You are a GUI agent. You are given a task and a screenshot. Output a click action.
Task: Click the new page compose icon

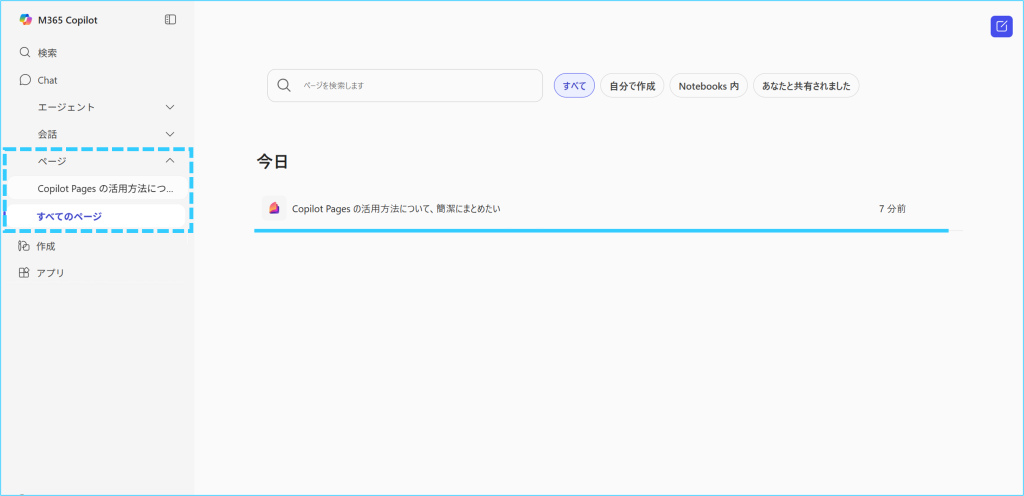click(1001, 26)
